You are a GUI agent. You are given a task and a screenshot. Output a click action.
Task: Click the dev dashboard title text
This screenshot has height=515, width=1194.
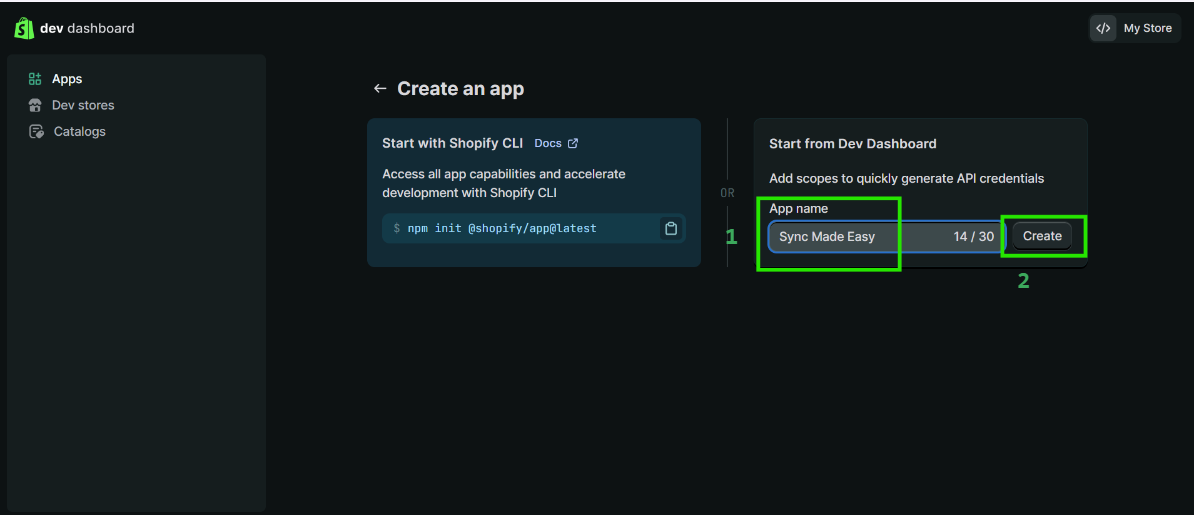click(x=87, y=28)
